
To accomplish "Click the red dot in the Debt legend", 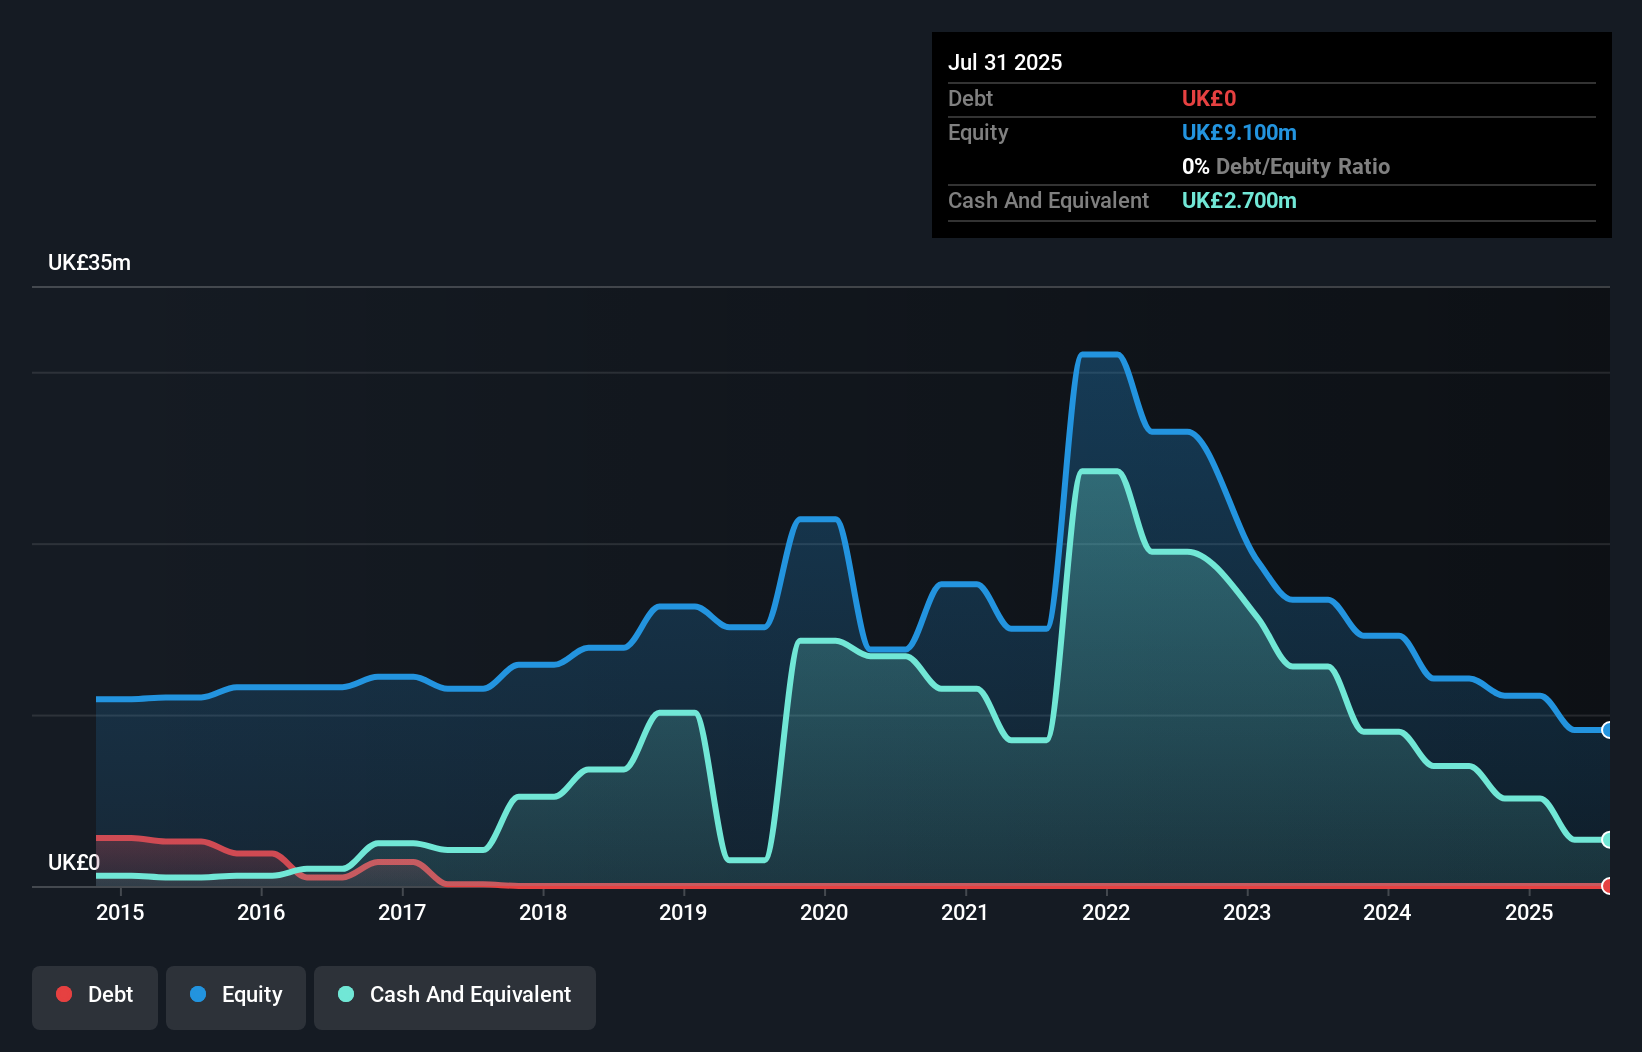I will [64, 994].
